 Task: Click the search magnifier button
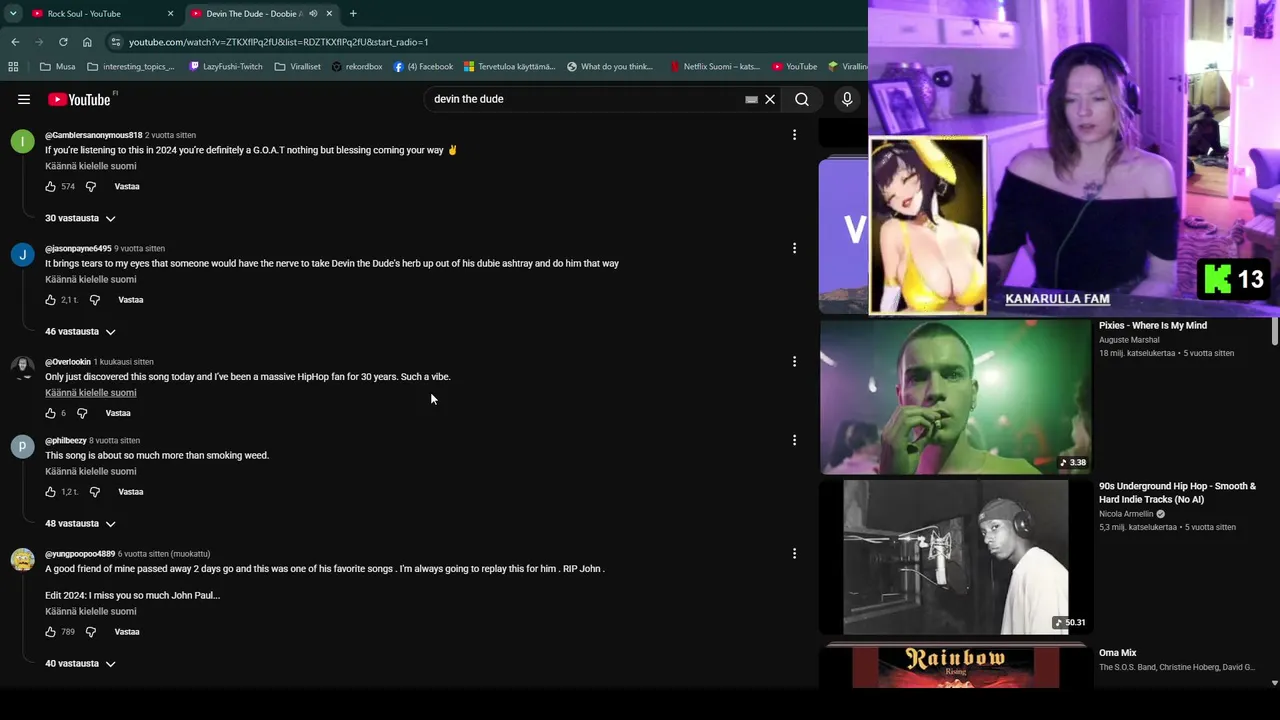(x=802, y=99)
